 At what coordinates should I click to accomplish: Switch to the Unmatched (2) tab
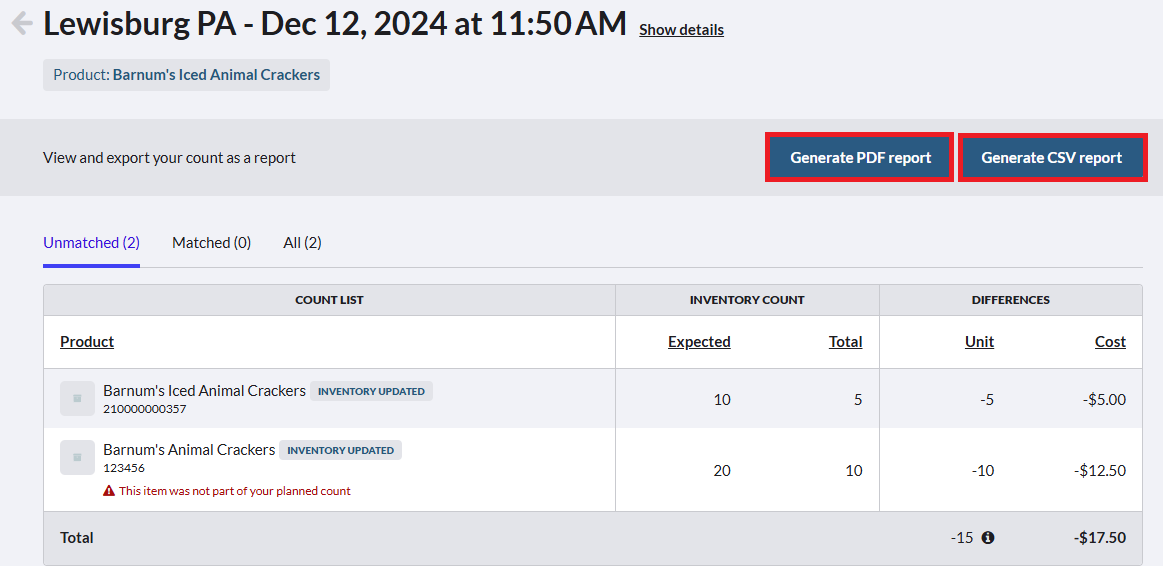pos(91,243)
